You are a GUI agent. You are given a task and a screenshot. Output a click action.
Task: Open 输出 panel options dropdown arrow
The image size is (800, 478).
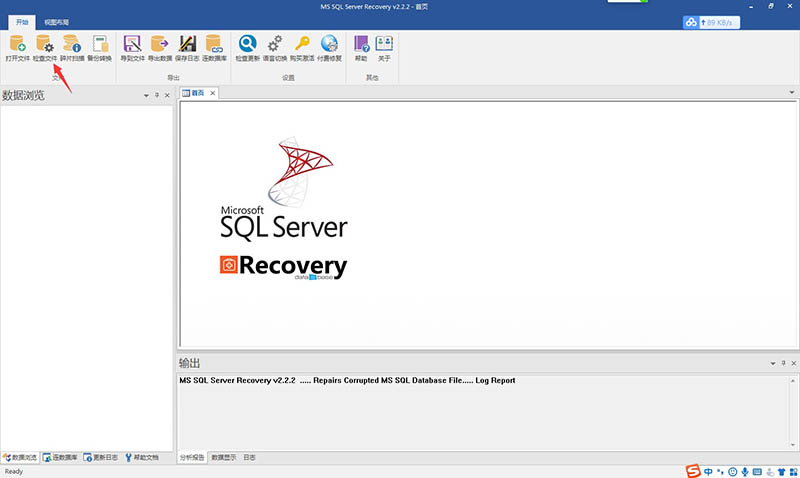773,363
